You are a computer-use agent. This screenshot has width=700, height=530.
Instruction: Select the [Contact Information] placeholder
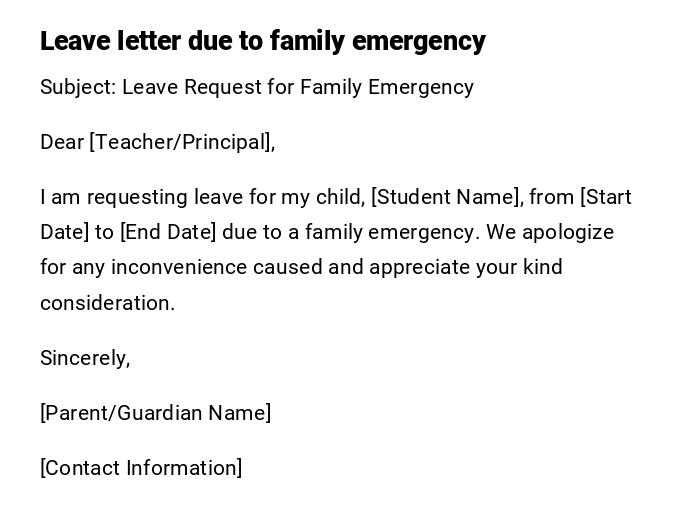point(141,468)
